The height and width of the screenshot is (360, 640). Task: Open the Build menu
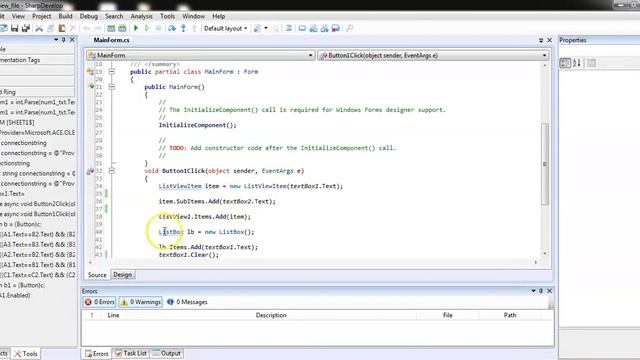[x=65, y=16]
